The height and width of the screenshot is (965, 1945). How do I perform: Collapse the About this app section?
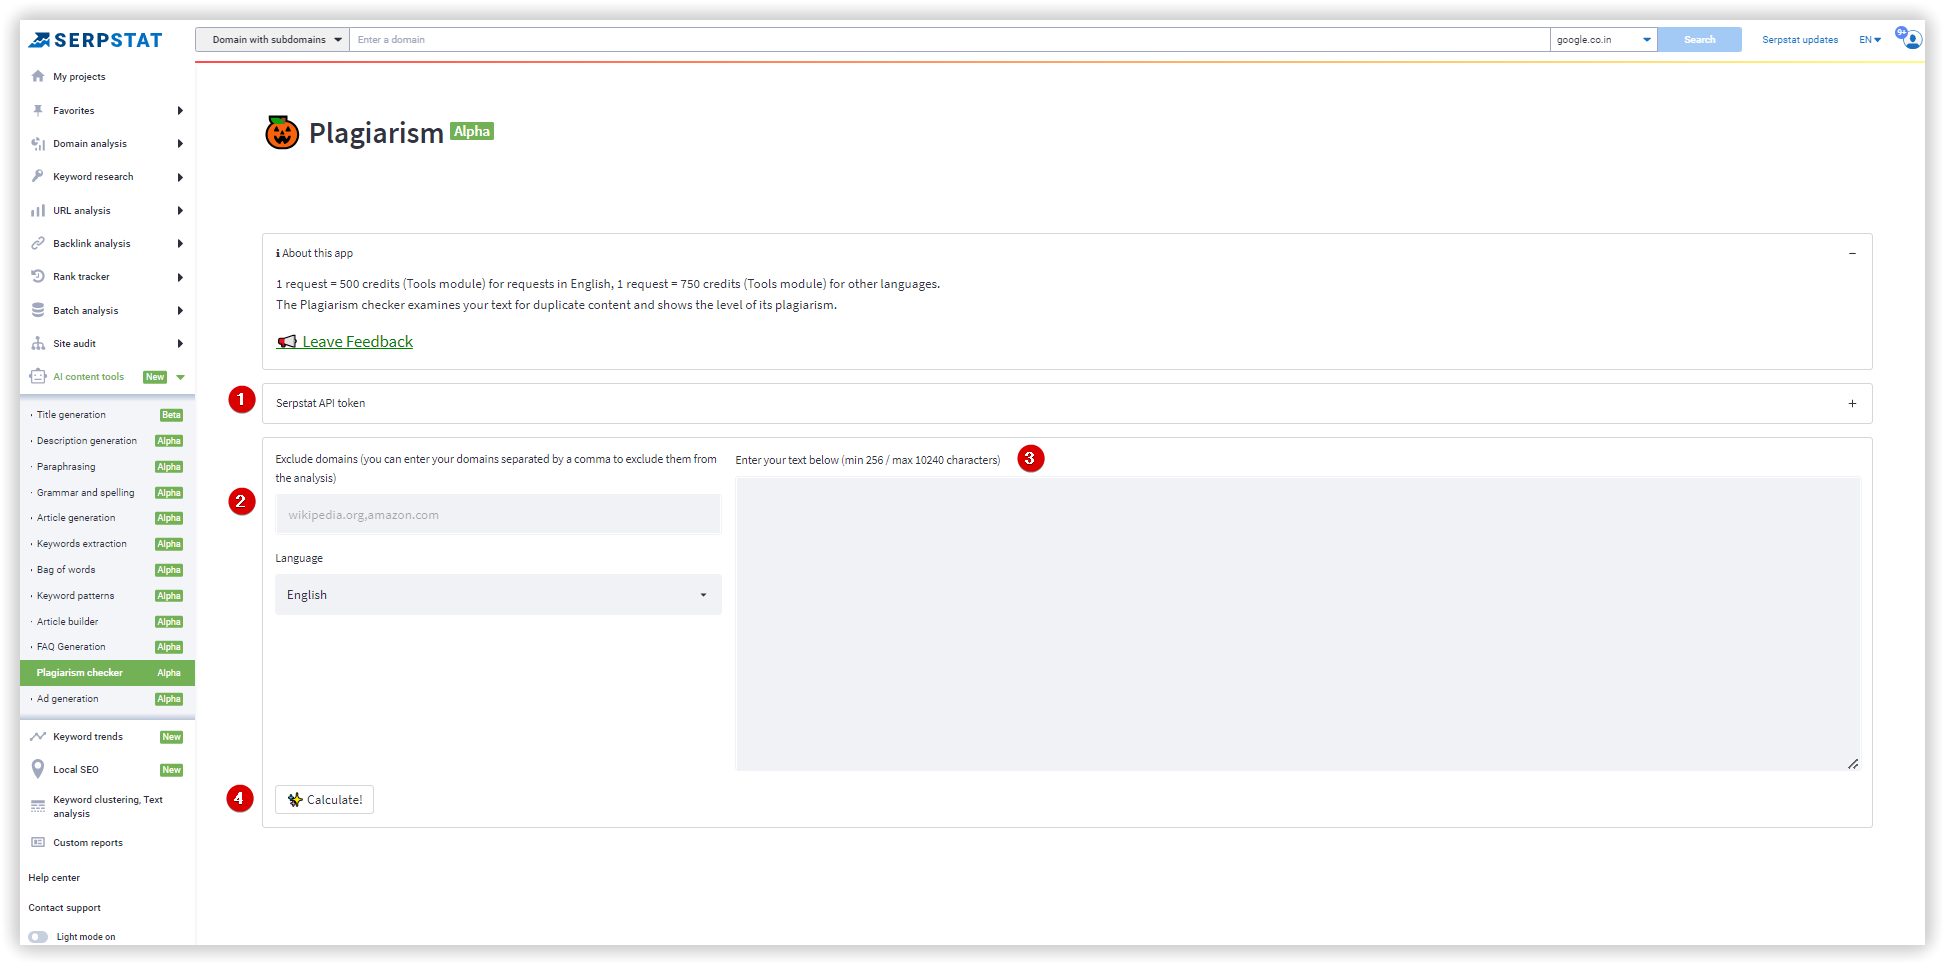point(1852,254)
